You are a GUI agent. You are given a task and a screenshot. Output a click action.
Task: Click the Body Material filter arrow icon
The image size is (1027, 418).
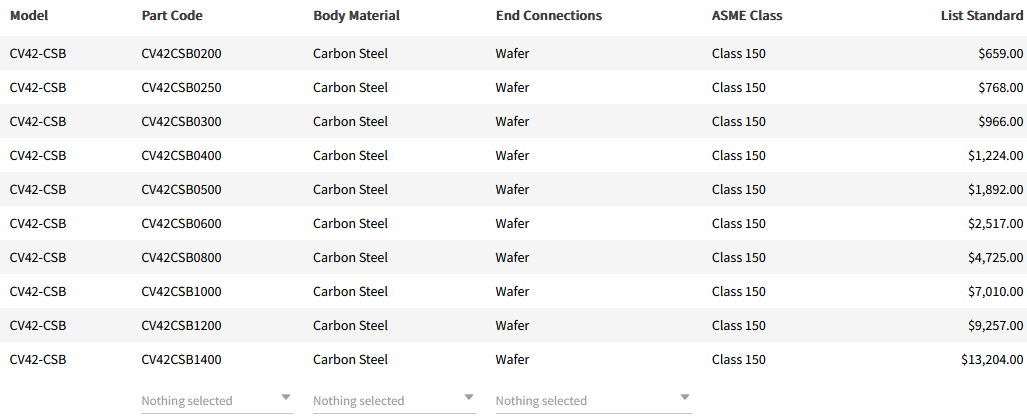pyautogui.click(x=469, y=397)
